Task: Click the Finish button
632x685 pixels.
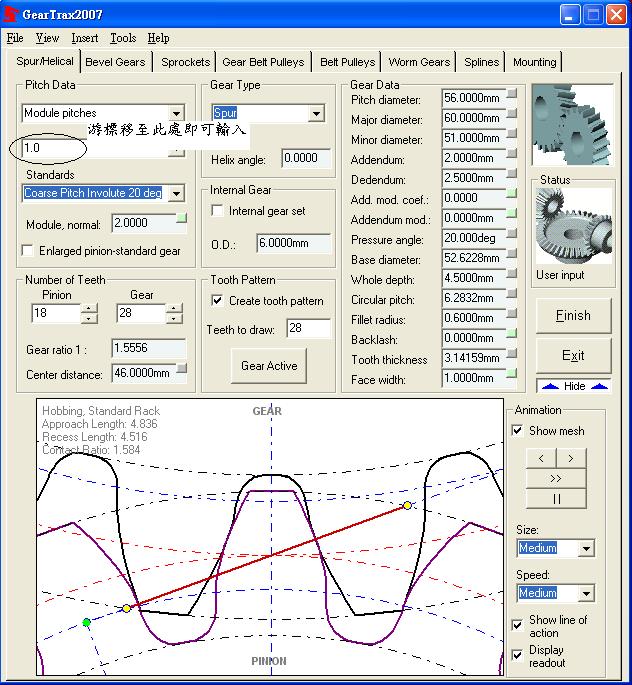Action: click(x=573, y=315)
